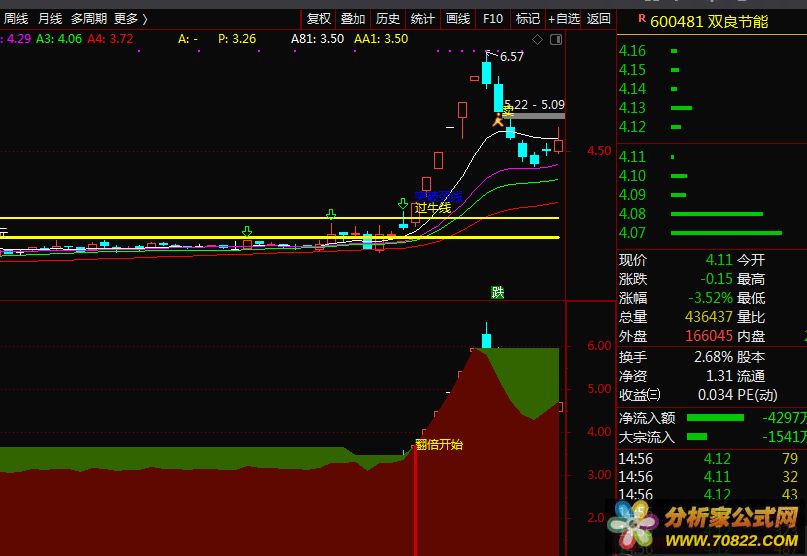This screenshot has height=556, width=807.
Task: Click the 过牛线 annotation
Action: pos(433,208)
